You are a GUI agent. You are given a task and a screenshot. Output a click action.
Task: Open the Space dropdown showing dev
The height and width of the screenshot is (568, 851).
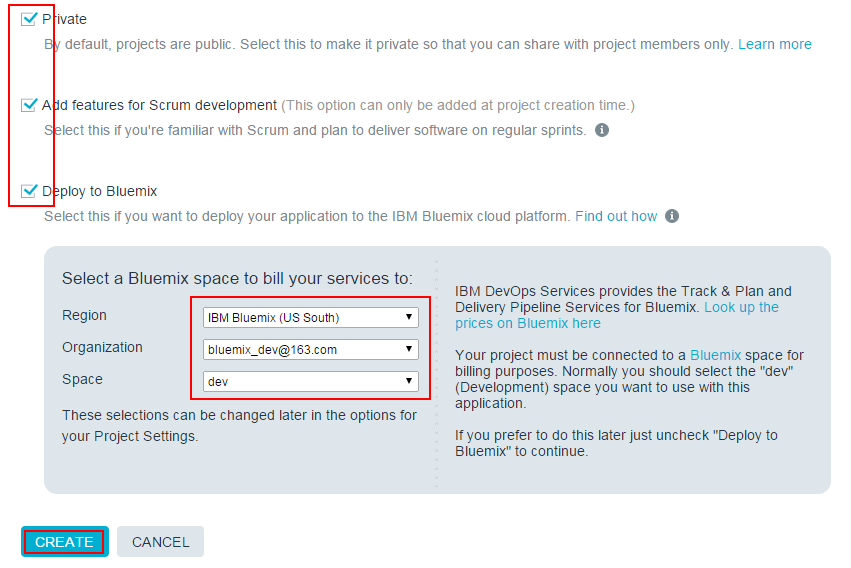[310, 381]
